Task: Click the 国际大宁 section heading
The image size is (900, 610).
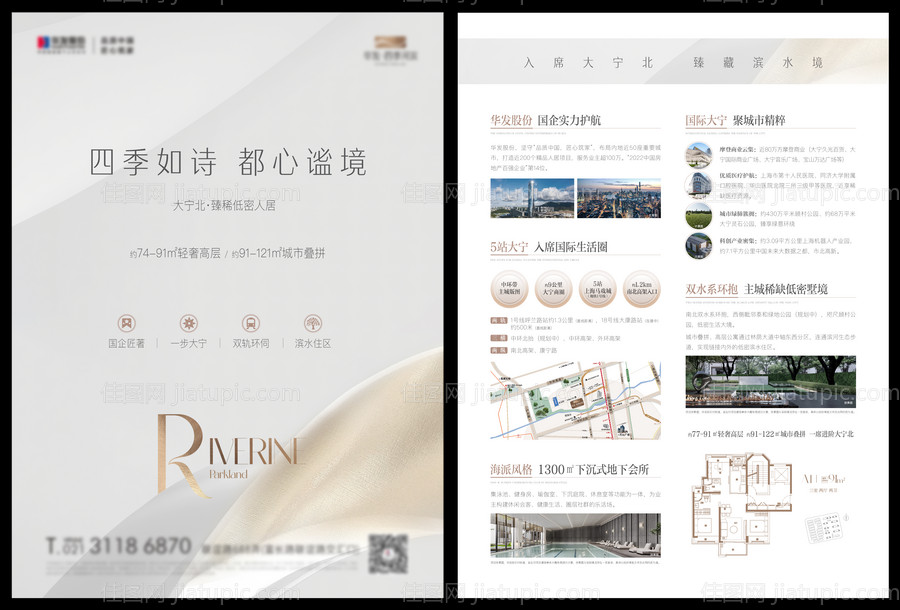Action: (705, 120)
